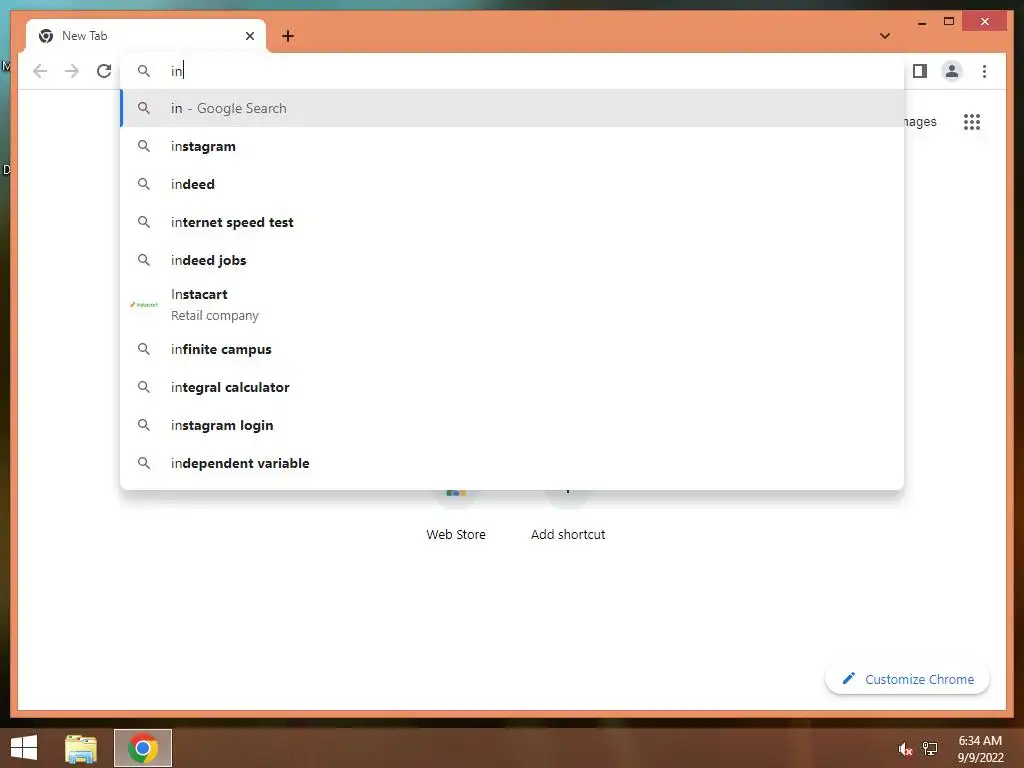Open a new tab with plus button
The height and width of the screenshot is (768, 1024).
[288, 36]
